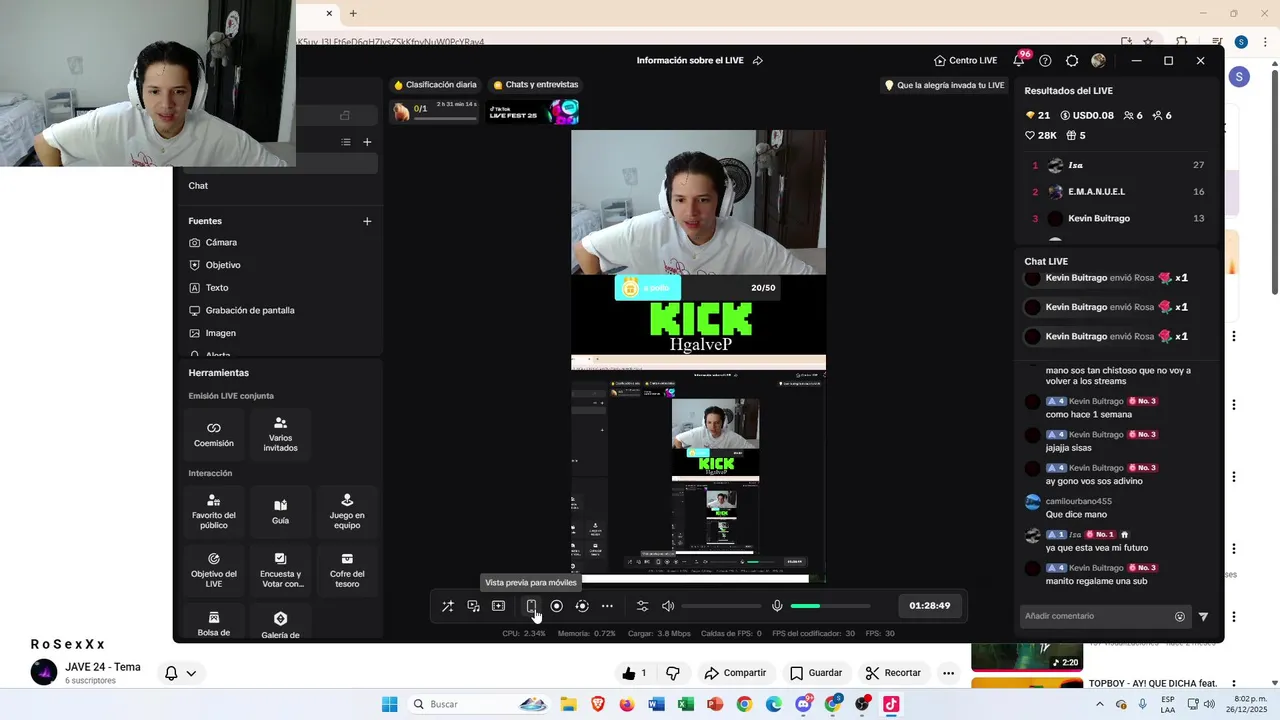The width and height of the screenshot is (1280, 720).
Task: Open the Coemisión tool
Action: tap(214, 434)
